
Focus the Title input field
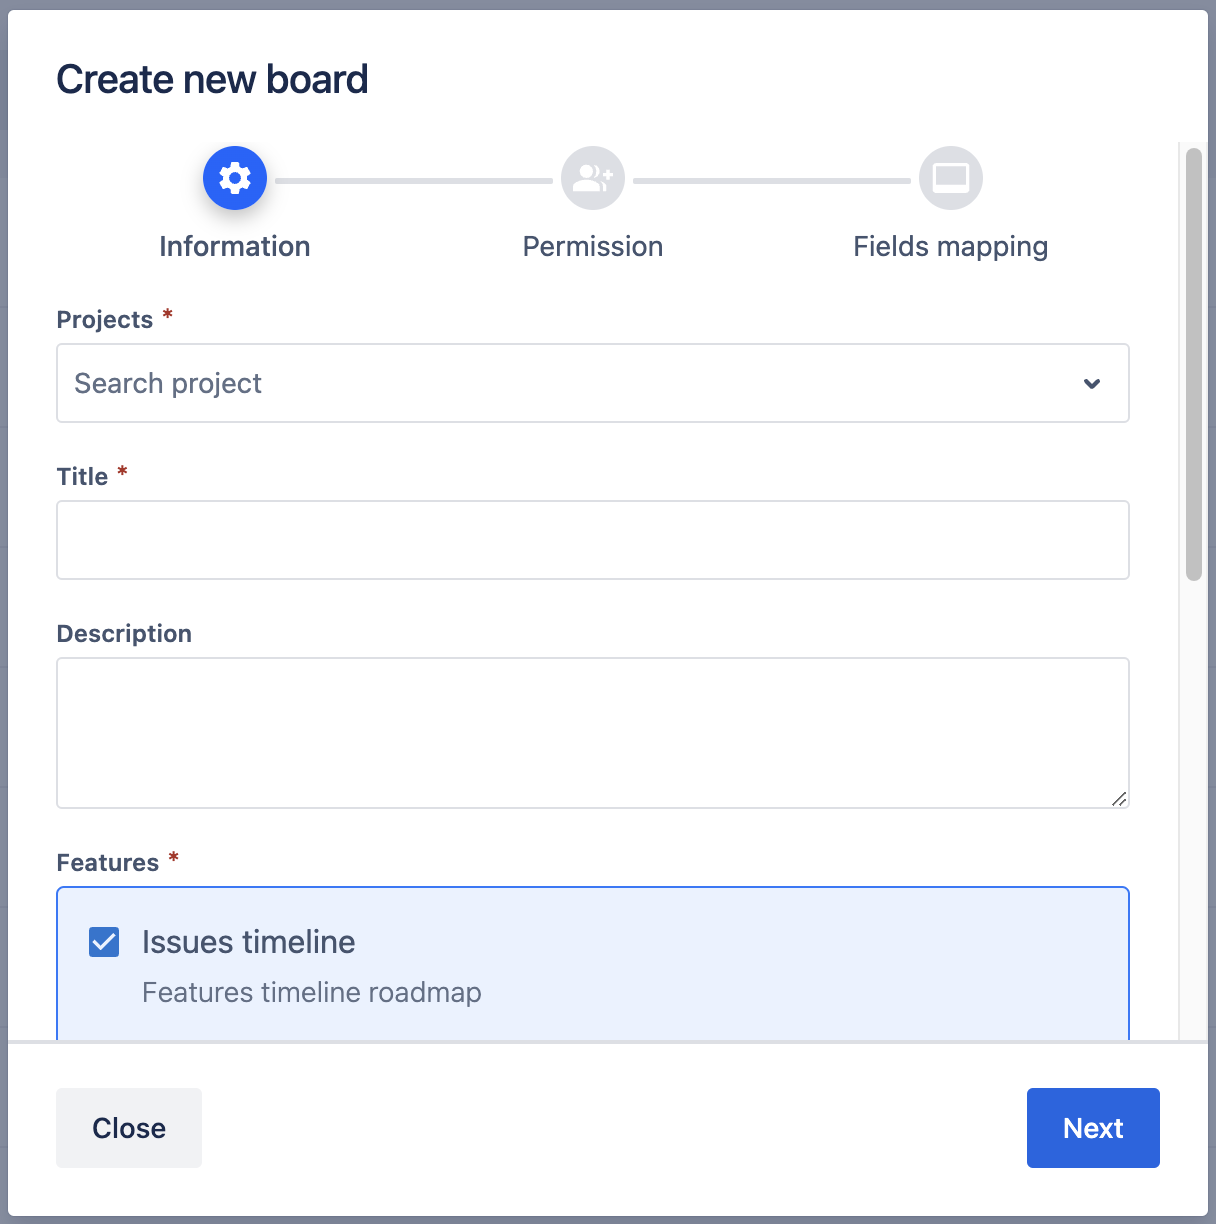[593, 540]
